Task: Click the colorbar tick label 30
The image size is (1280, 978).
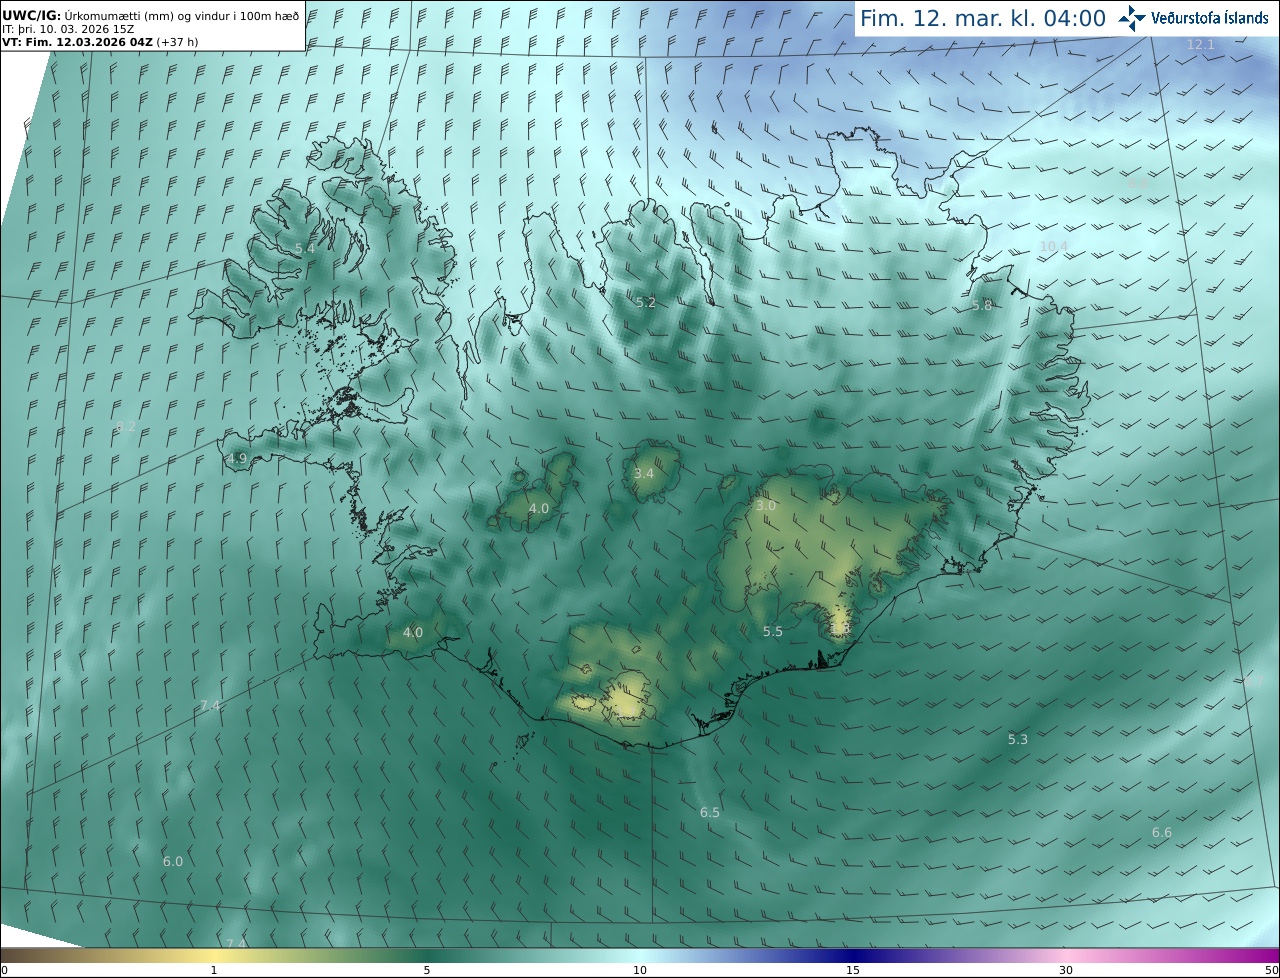Action: coord(1066,971)
